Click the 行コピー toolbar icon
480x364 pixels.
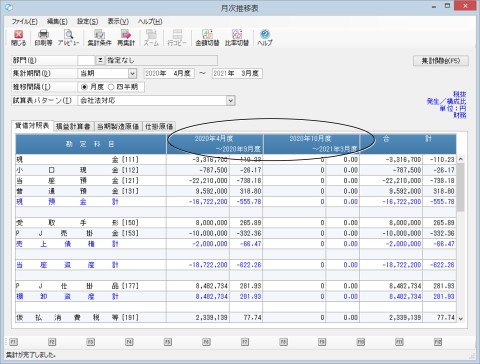(x=177, y=38)
